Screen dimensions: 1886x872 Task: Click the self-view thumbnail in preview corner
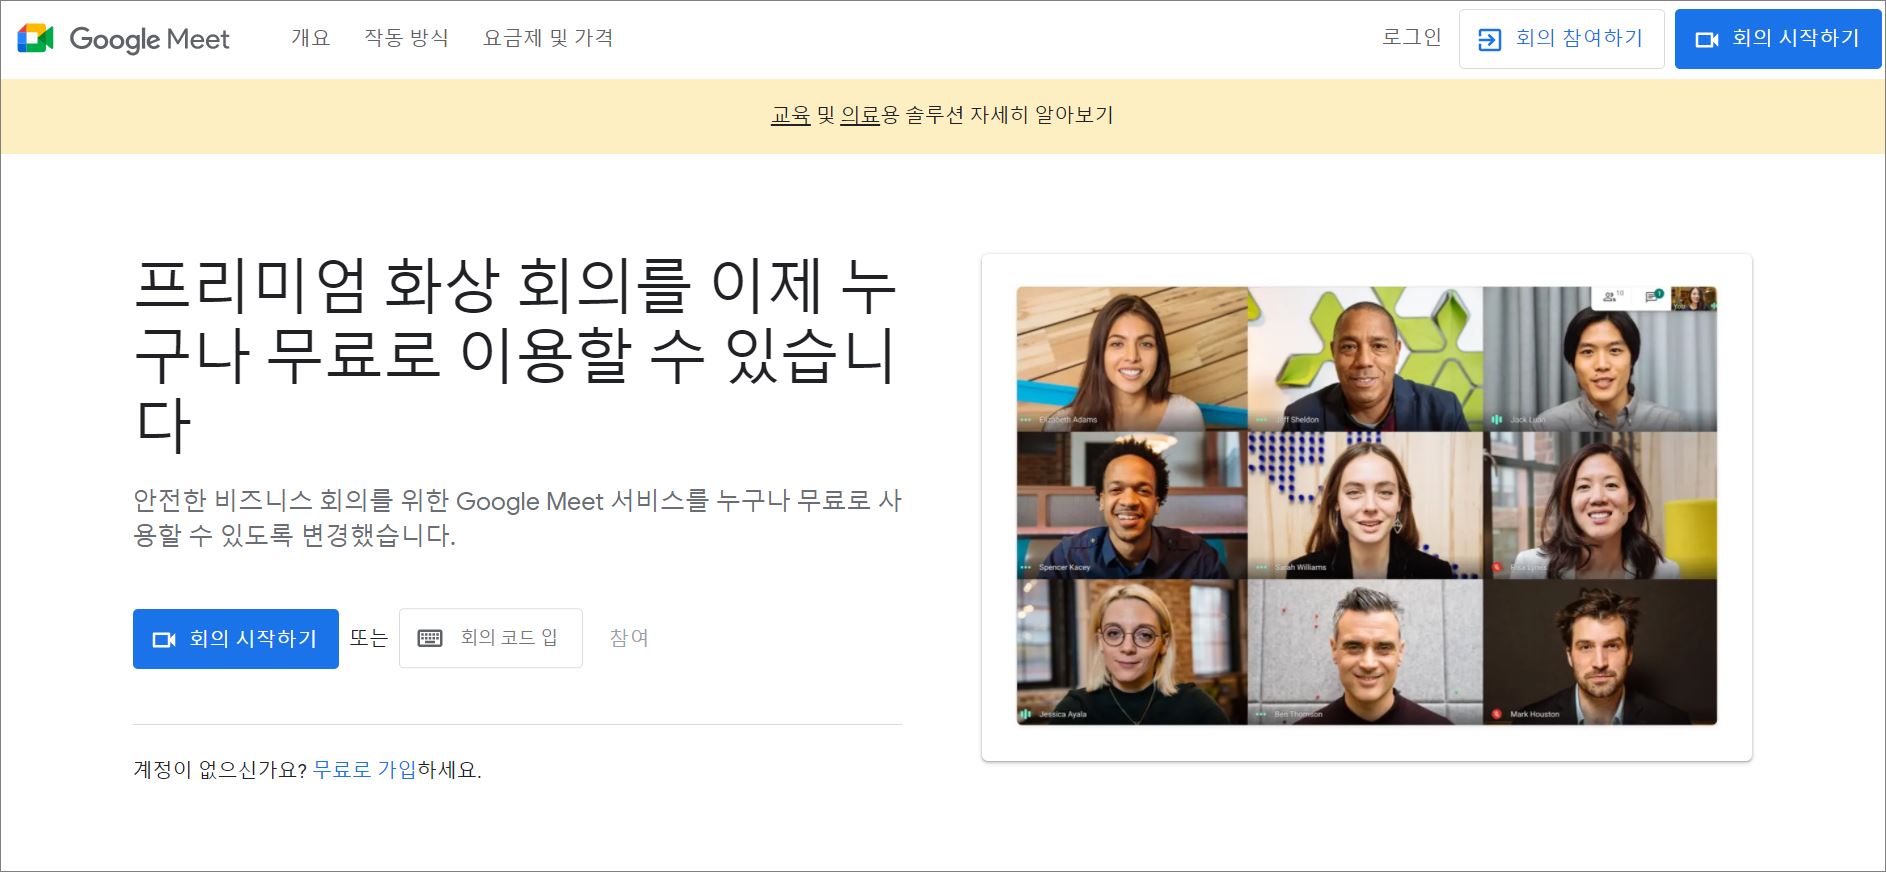pyautogui.click(x=1694, y=298)
